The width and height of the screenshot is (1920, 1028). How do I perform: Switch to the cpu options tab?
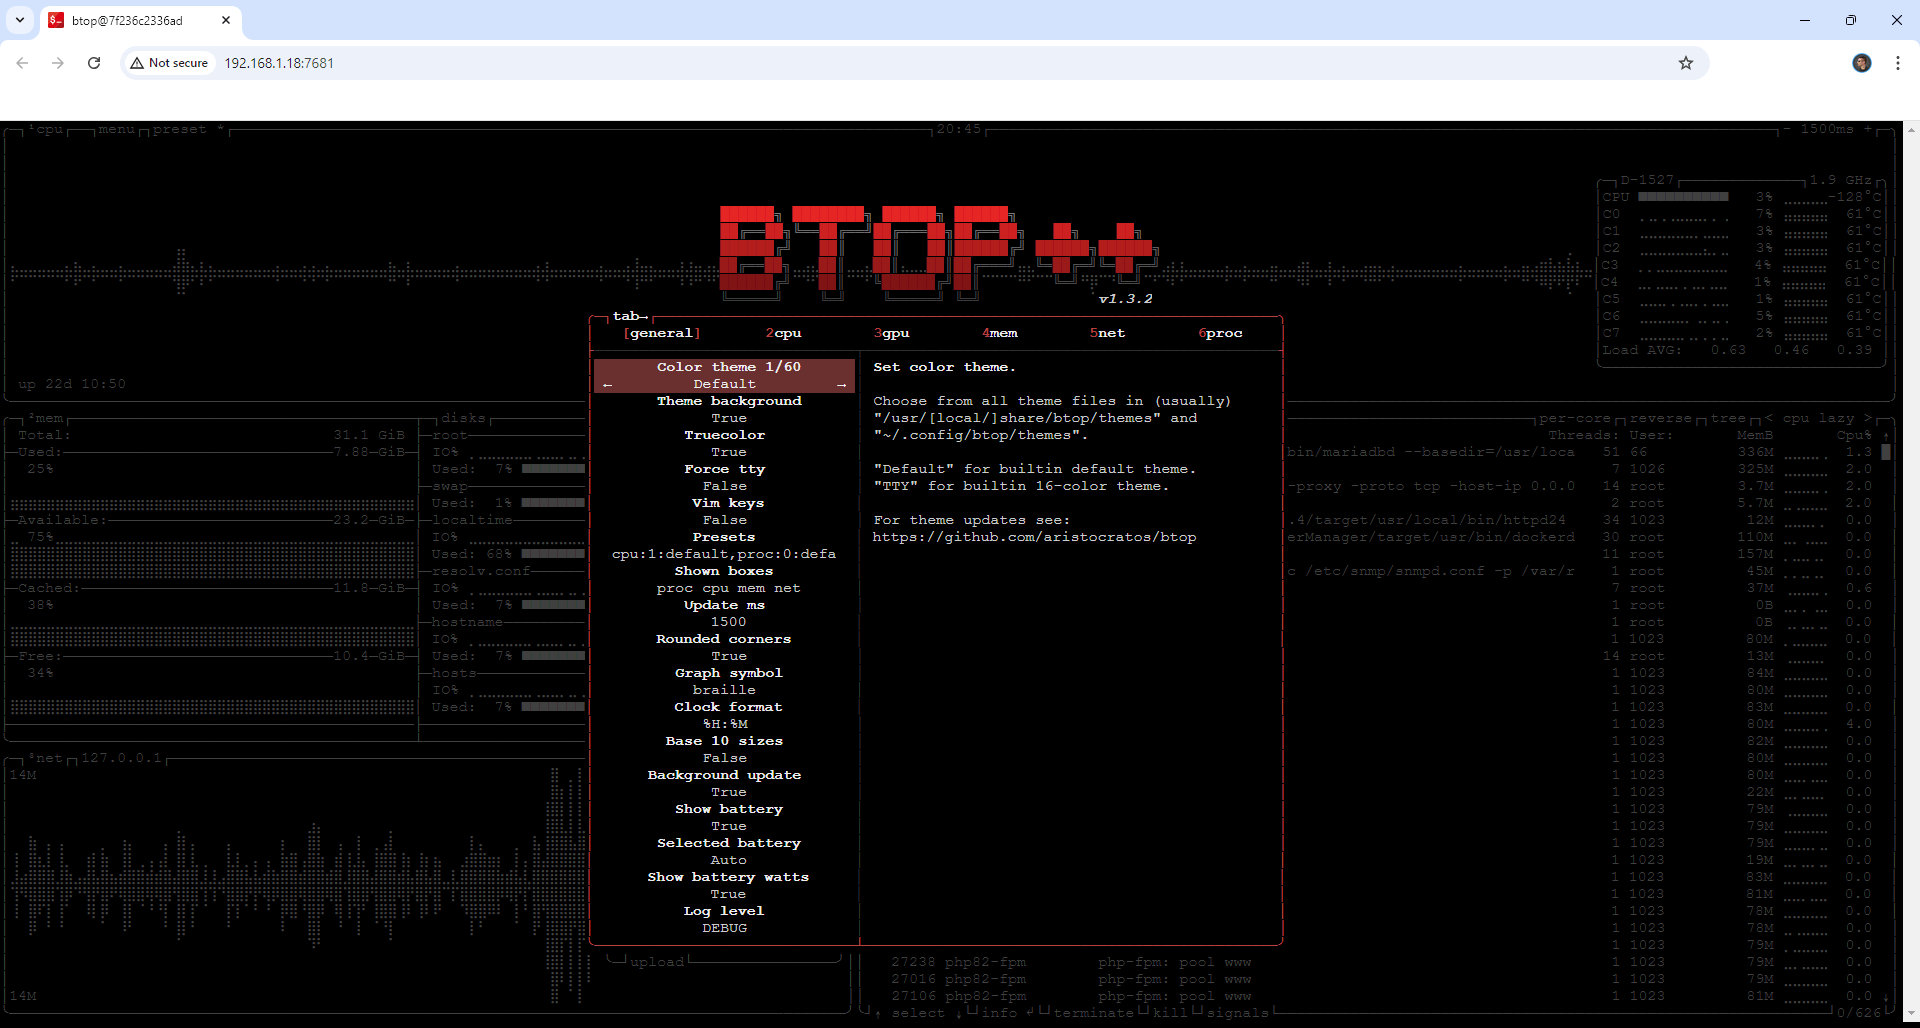pos(783,333)
